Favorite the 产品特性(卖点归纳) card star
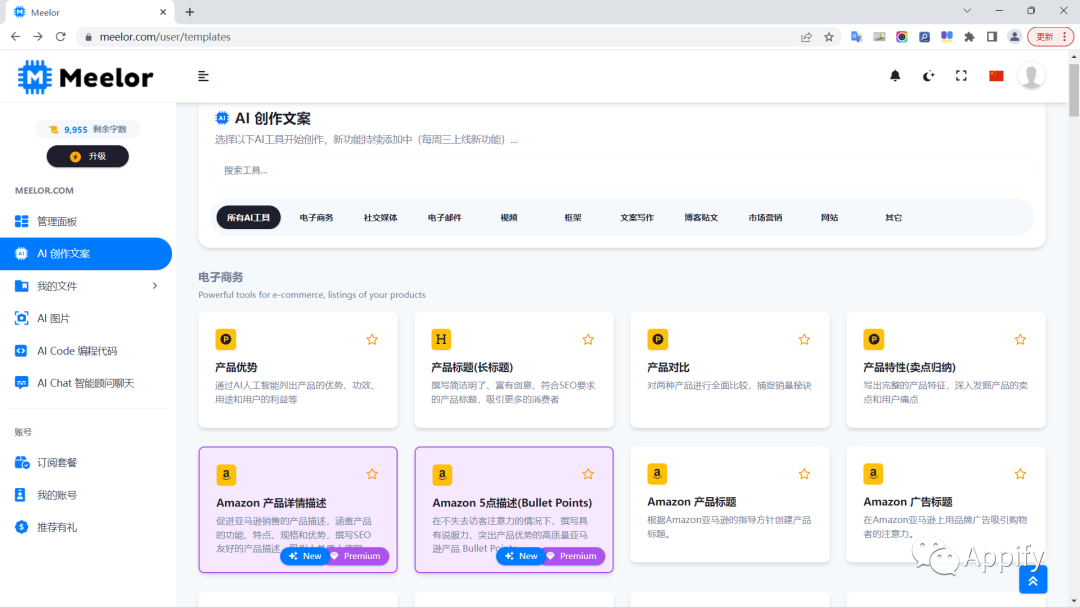The image size is (1080, 608). click(1020, 339)
